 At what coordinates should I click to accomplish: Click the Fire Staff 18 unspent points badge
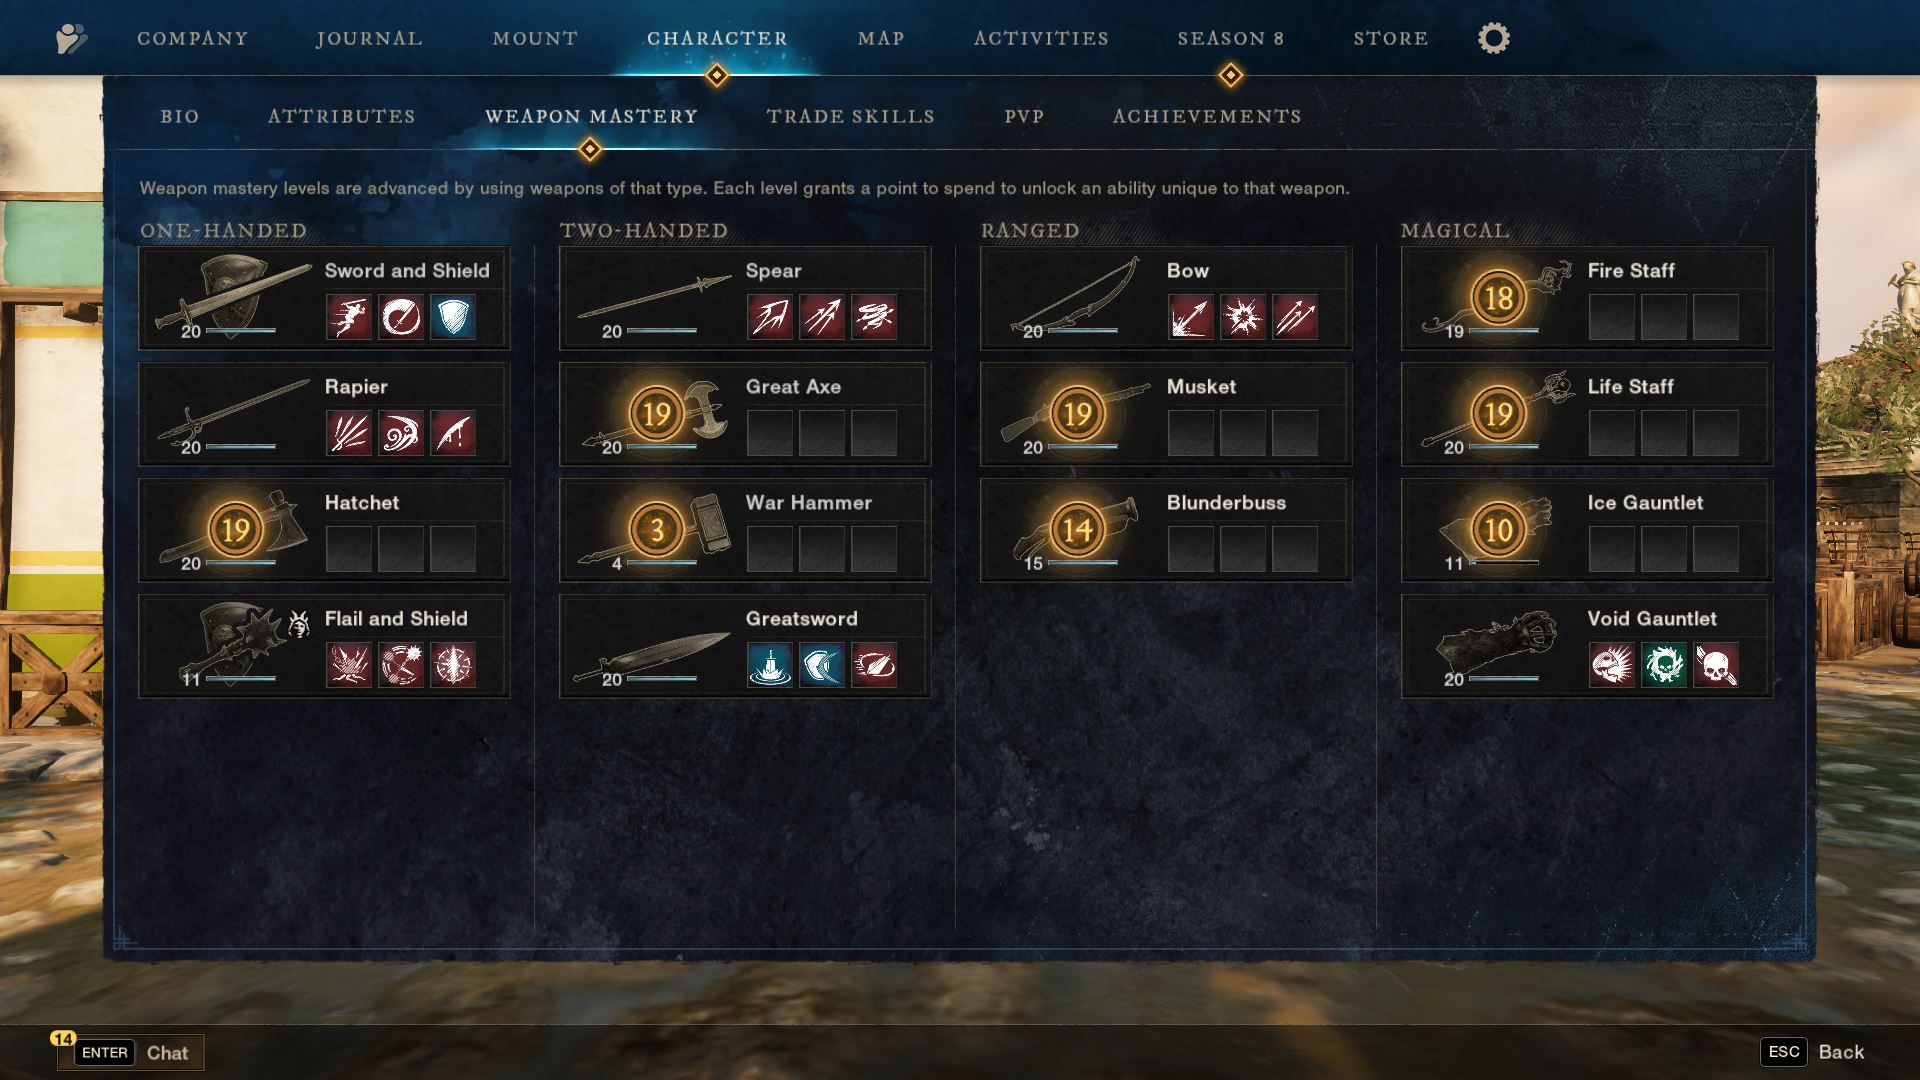[x=1498, y=298]
